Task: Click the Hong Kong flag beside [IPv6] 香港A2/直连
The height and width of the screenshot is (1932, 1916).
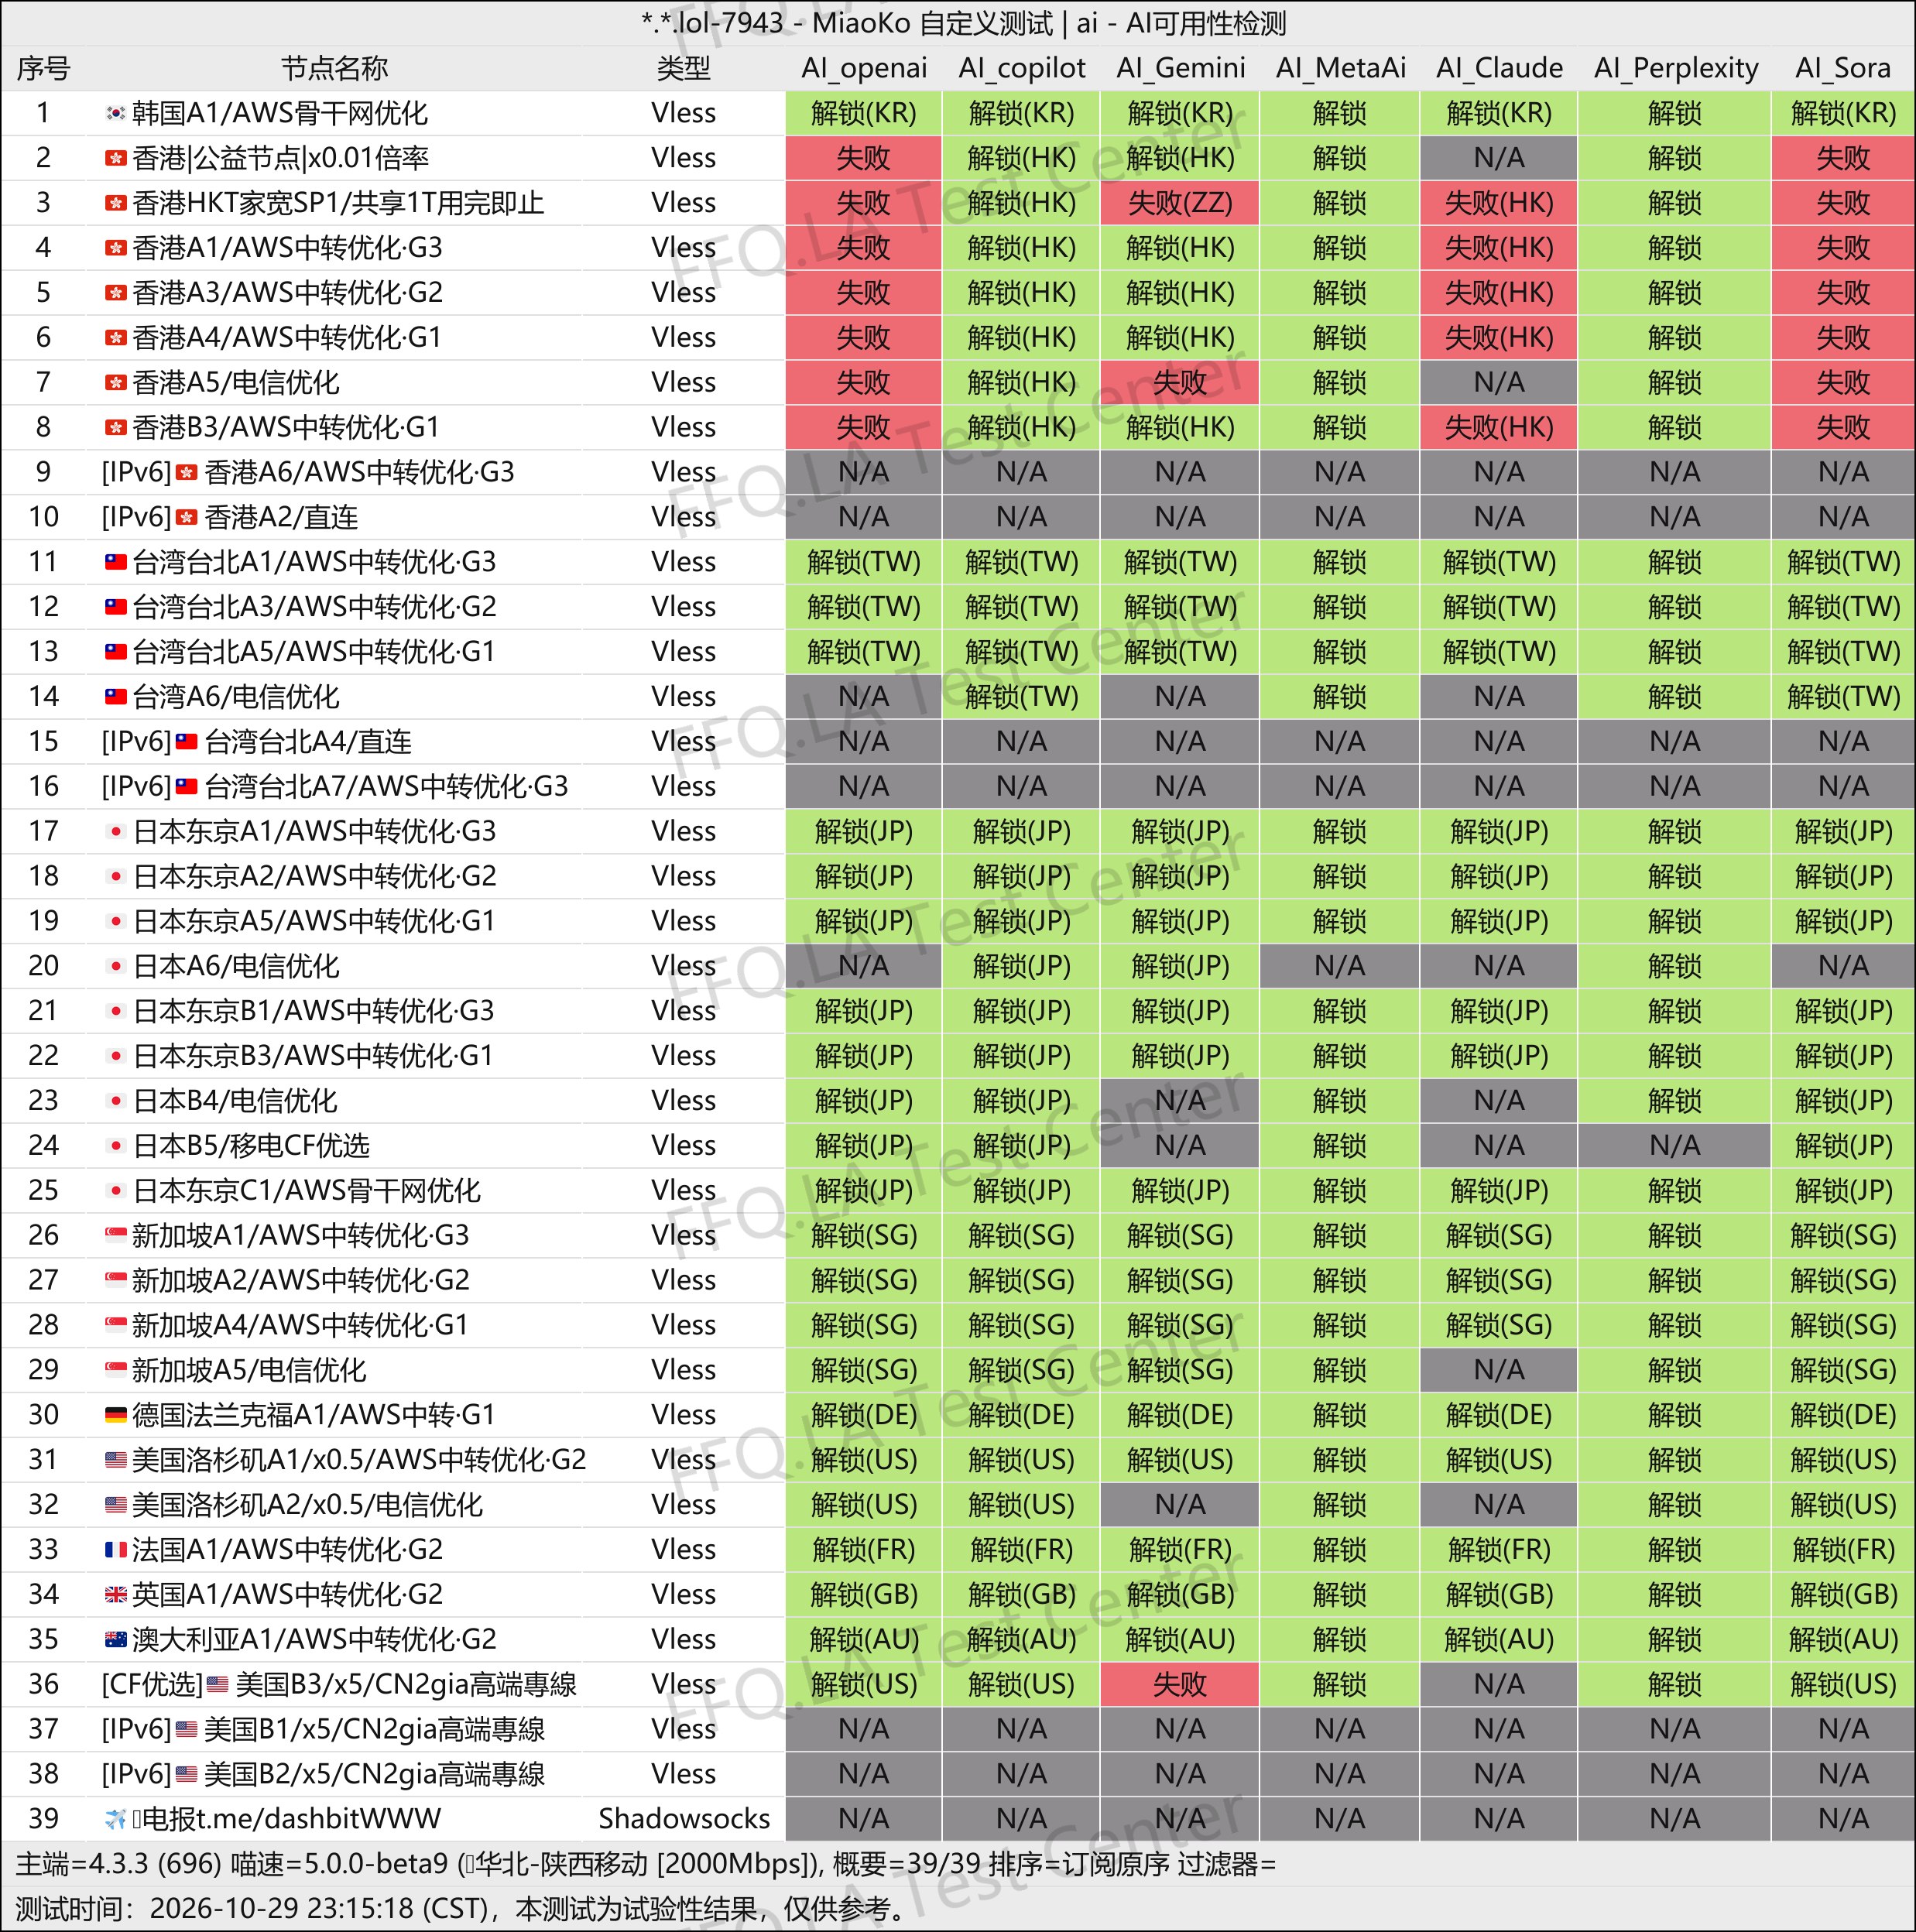Action: point(187,517)
